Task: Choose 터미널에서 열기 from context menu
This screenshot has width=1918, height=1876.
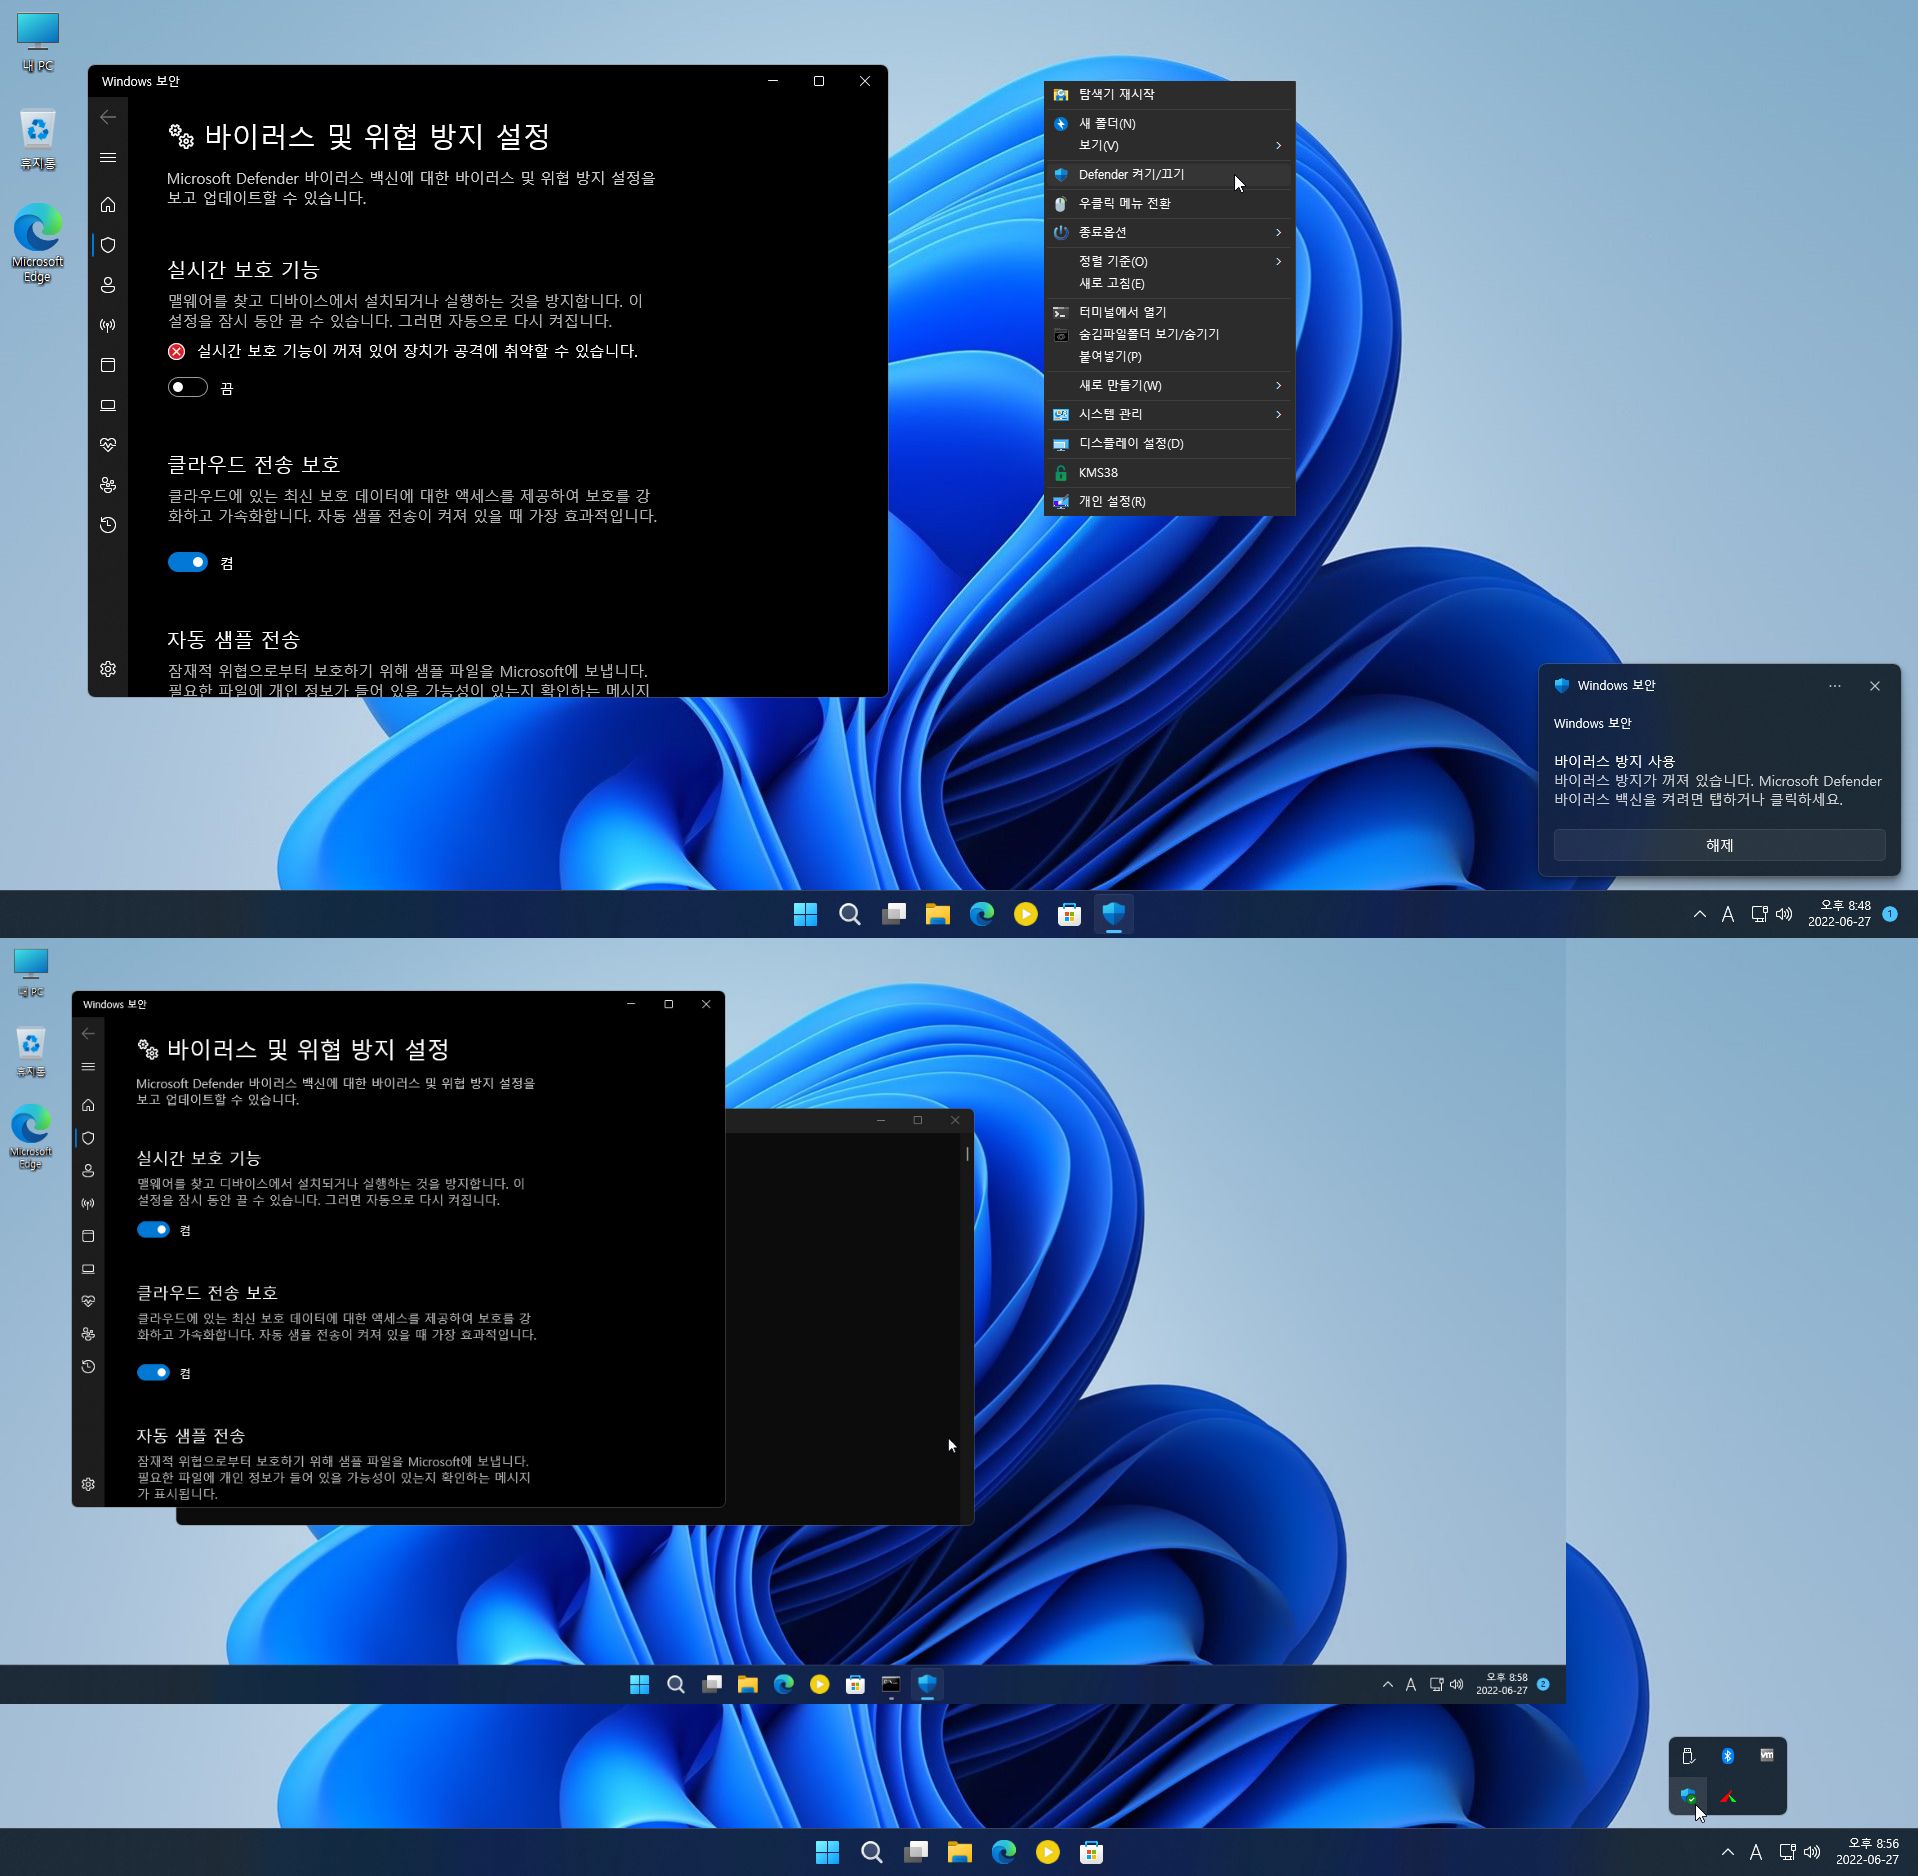Action: (1169, 312)
